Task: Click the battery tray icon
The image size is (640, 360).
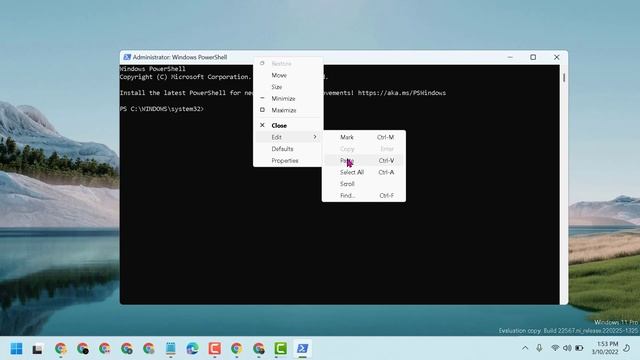Action: coord(579,348)
